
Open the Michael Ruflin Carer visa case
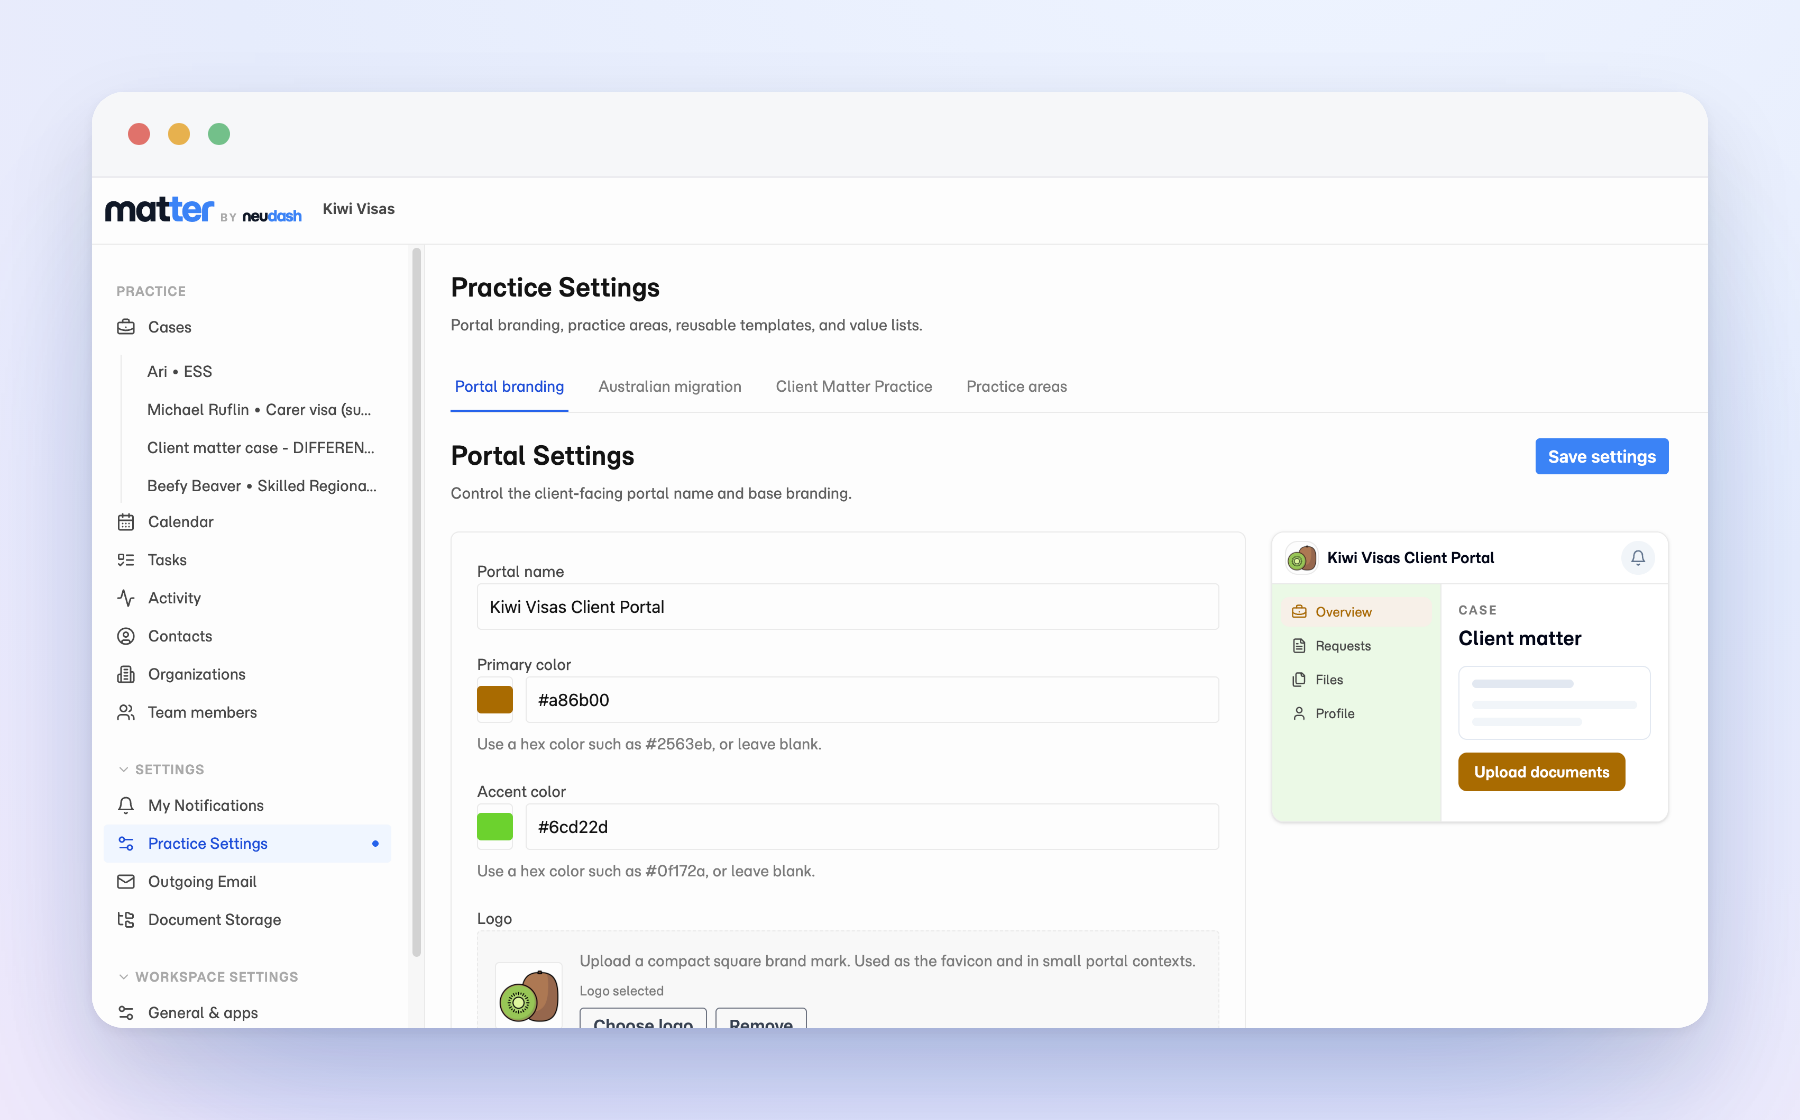click(259, 410)
